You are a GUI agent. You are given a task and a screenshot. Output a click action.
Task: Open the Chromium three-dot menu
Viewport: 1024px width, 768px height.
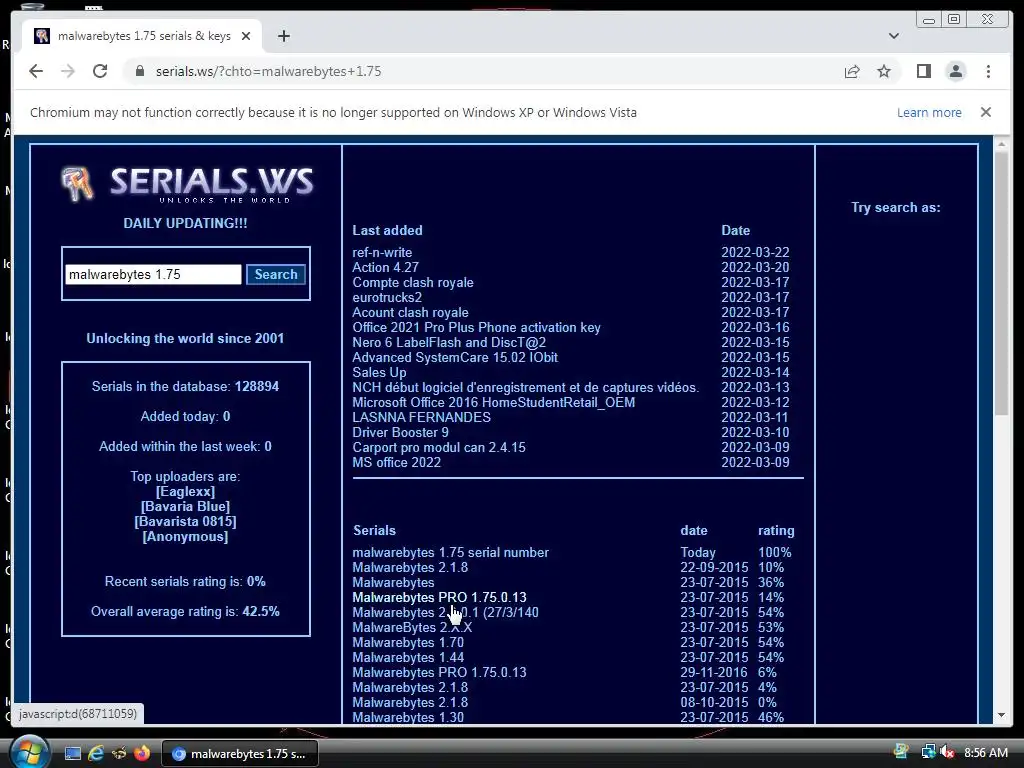coord(988,71)
